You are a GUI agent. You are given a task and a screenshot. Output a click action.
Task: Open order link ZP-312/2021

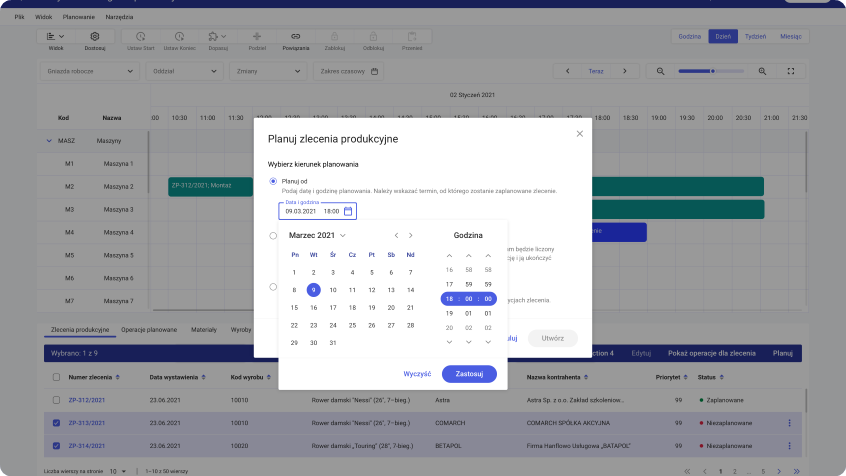tap(87, 400)
